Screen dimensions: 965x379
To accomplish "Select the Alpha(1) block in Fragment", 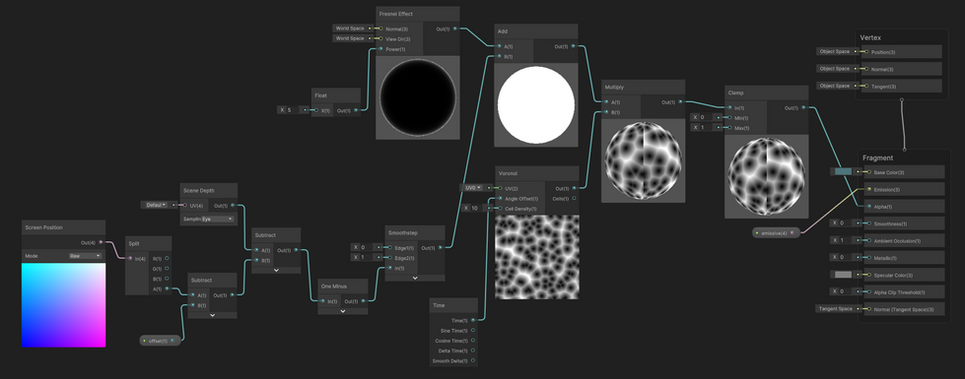I will (903, 206).
